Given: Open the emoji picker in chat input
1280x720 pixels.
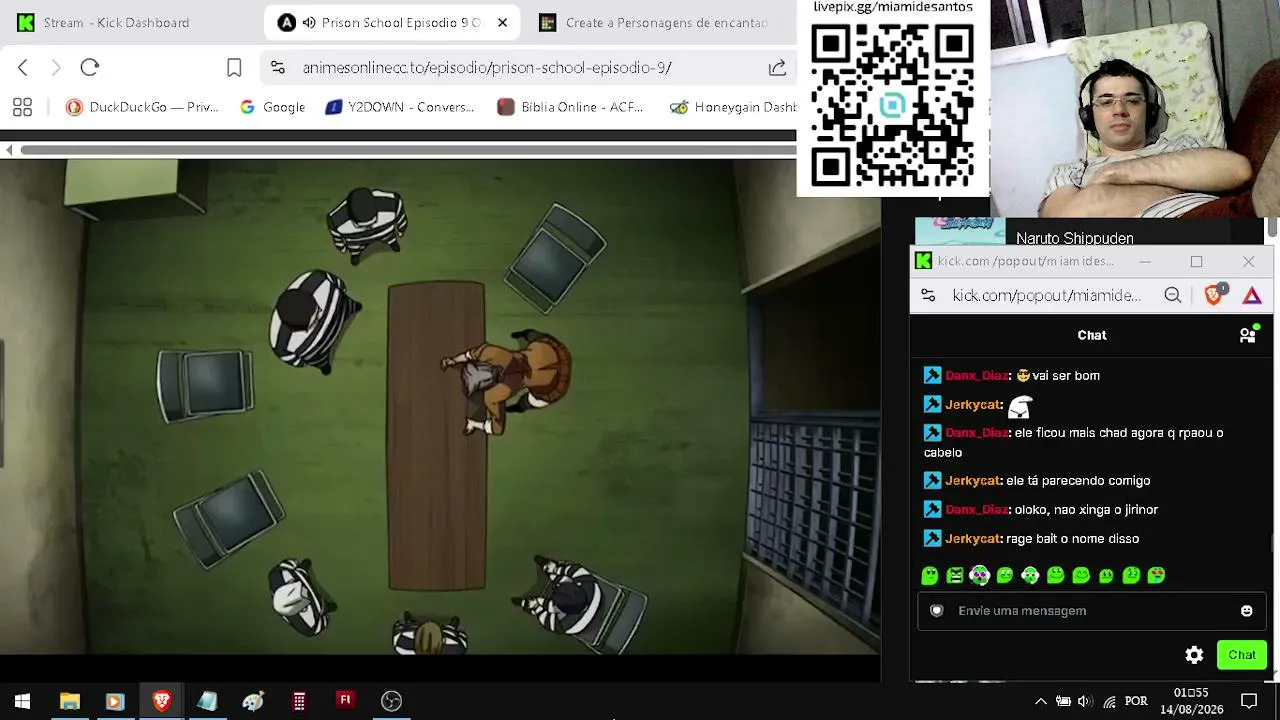Looking at the screenshot, I should coord(1246,611).
